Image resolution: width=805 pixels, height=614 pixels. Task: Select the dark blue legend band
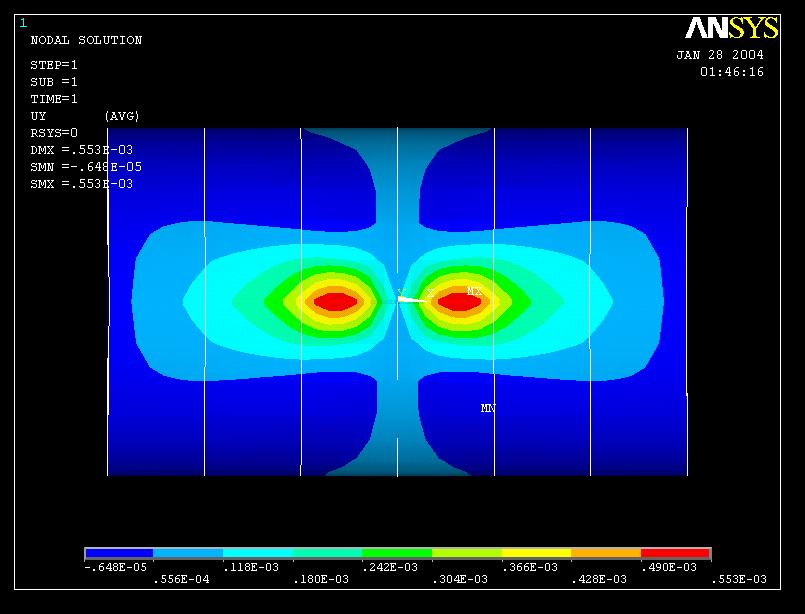click(119, 553)
